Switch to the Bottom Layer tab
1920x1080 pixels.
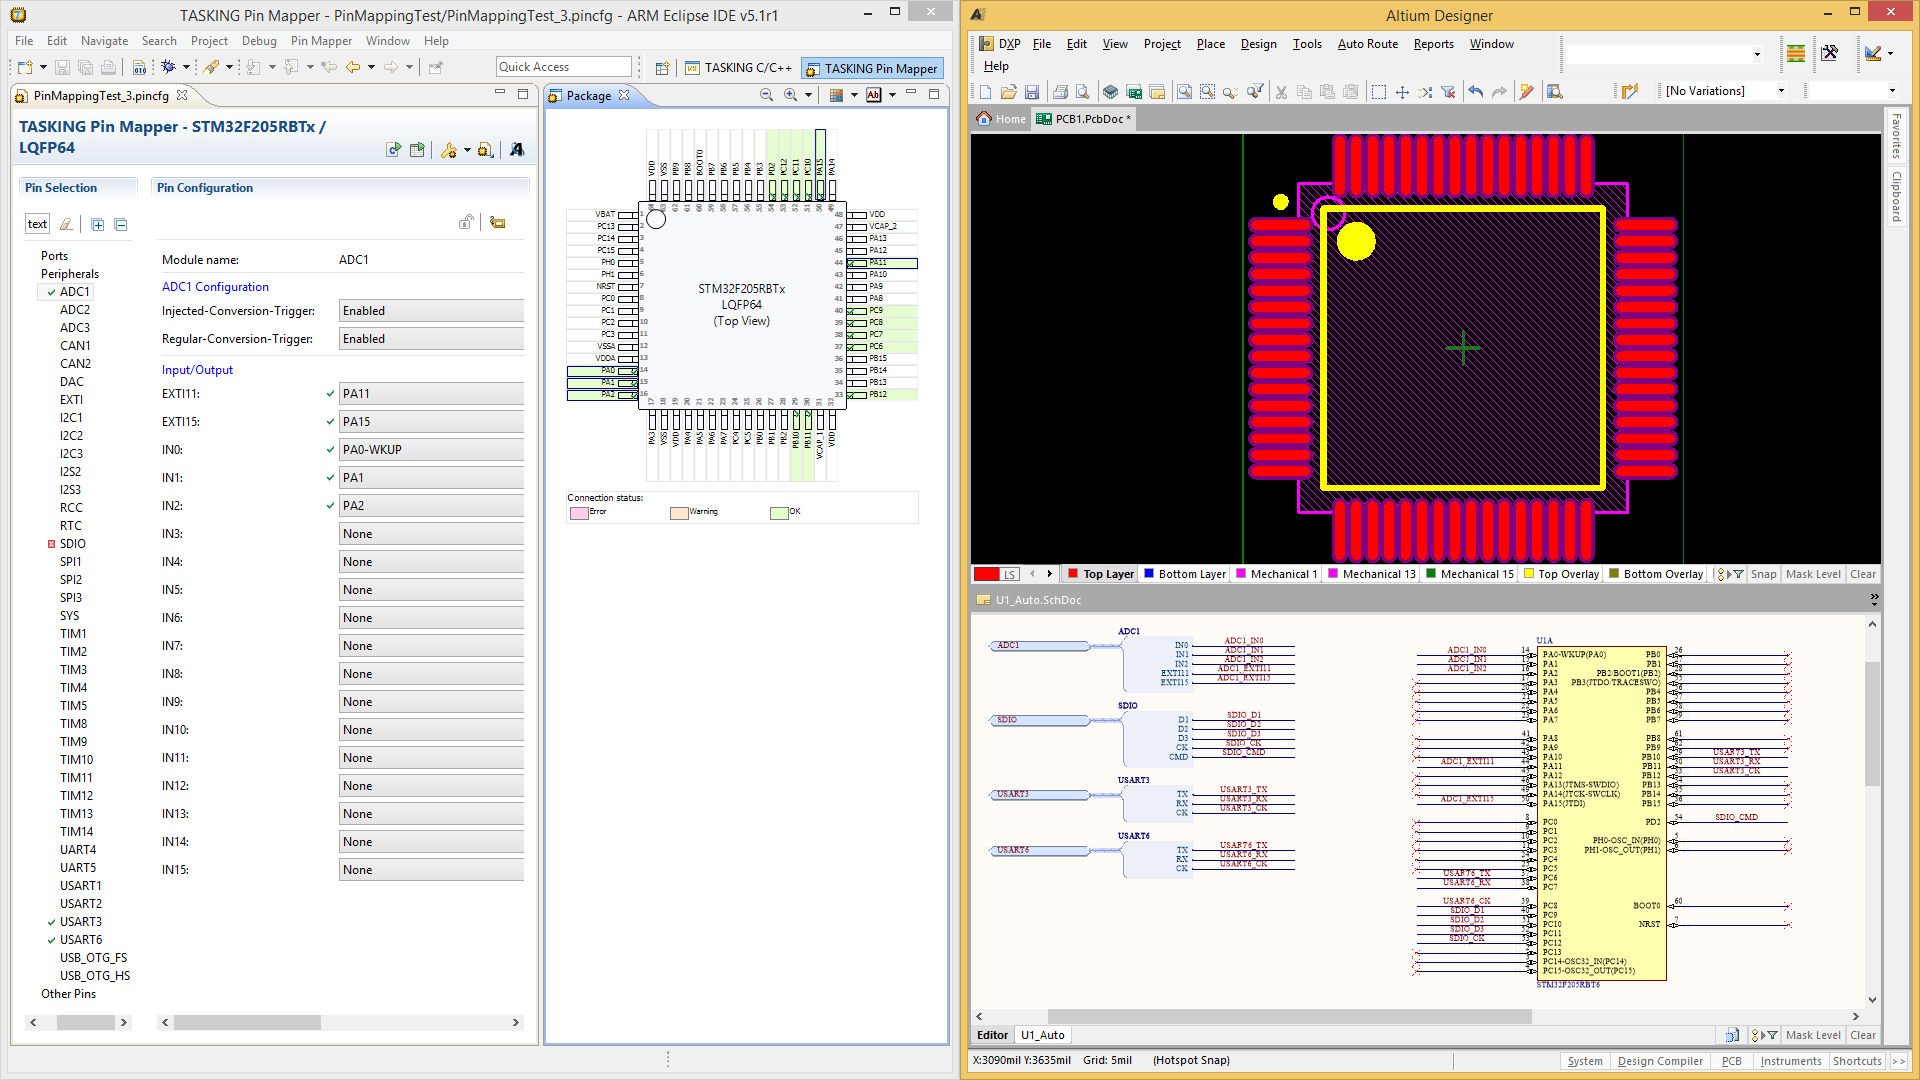1191,574
